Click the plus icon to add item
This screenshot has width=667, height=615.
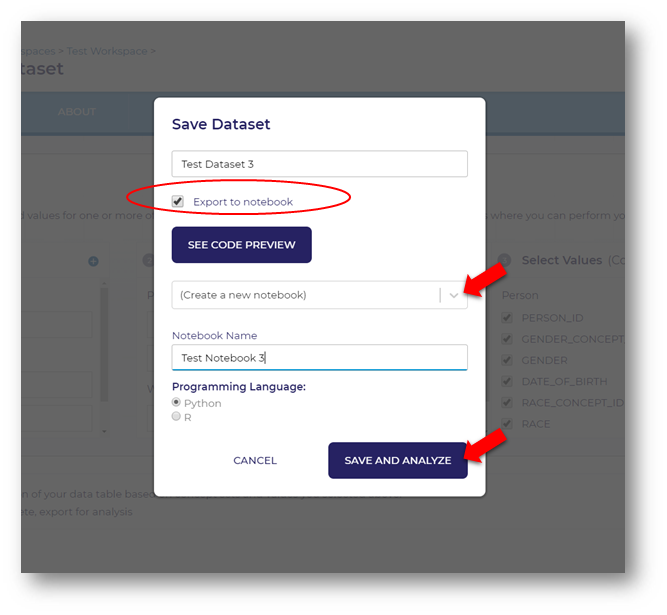[x=93, y=262]
